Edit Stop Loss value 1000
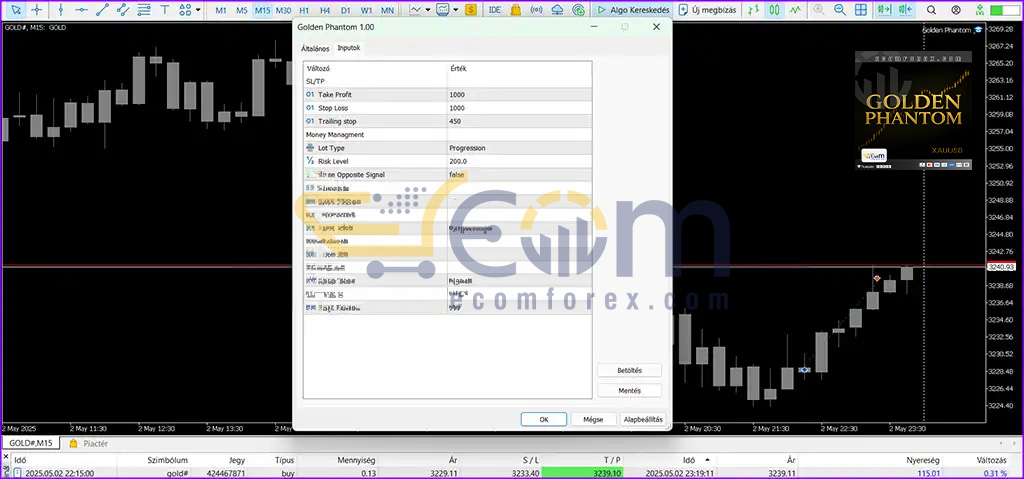 [520, 108]
